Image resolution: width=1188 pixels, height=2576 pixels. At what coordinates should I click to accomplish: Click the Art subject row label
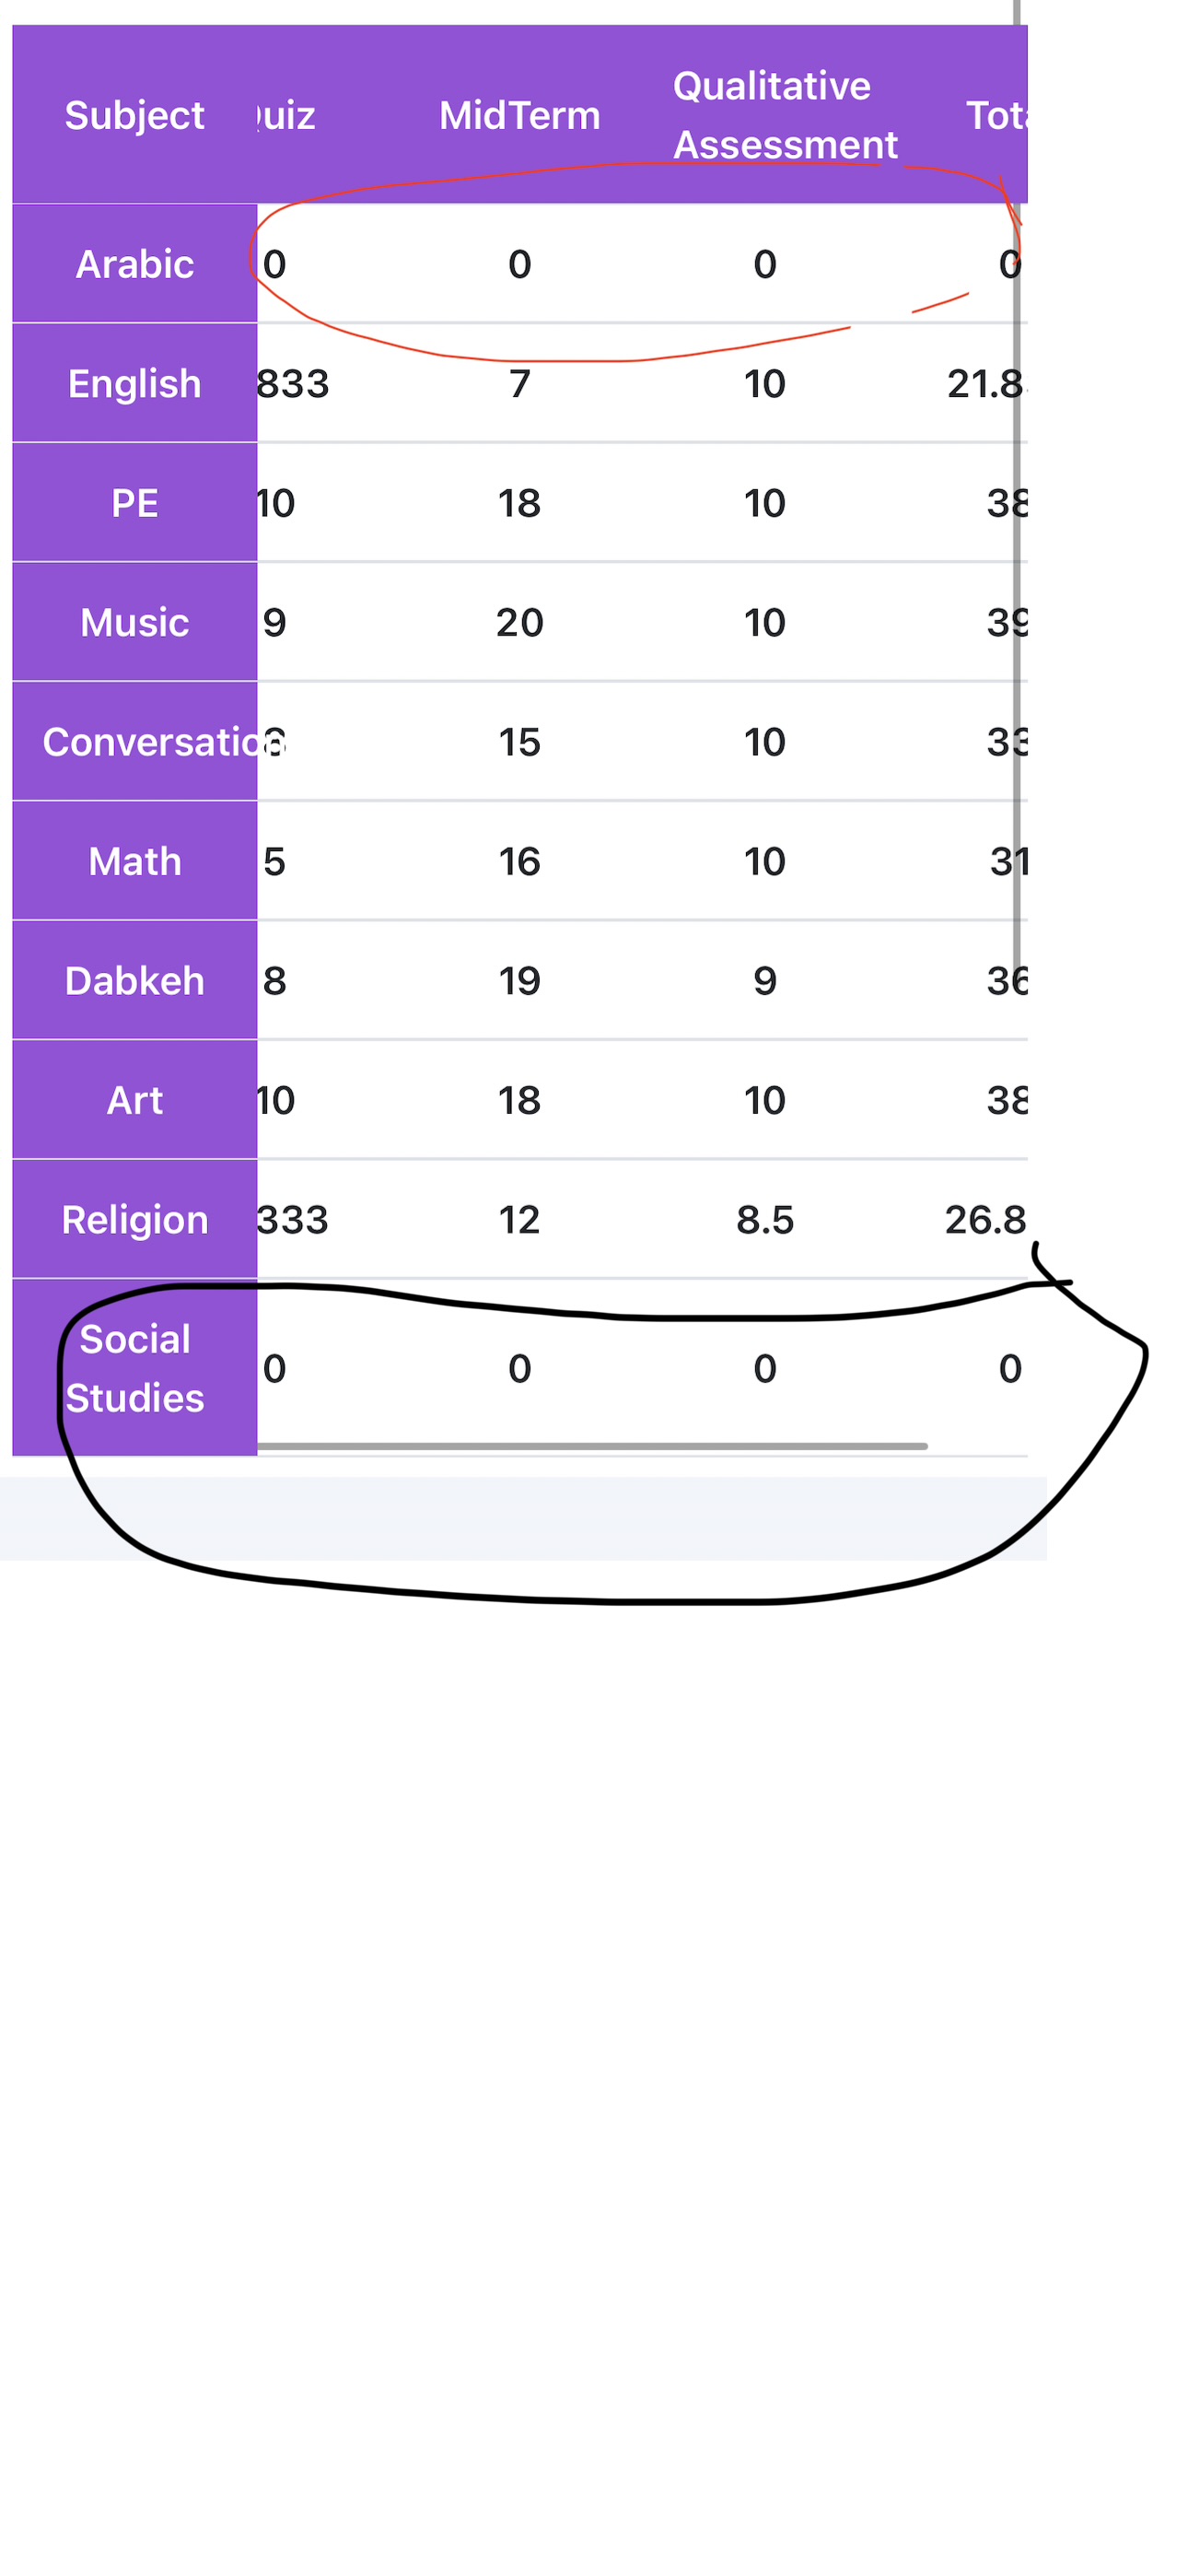(134, 1100)
